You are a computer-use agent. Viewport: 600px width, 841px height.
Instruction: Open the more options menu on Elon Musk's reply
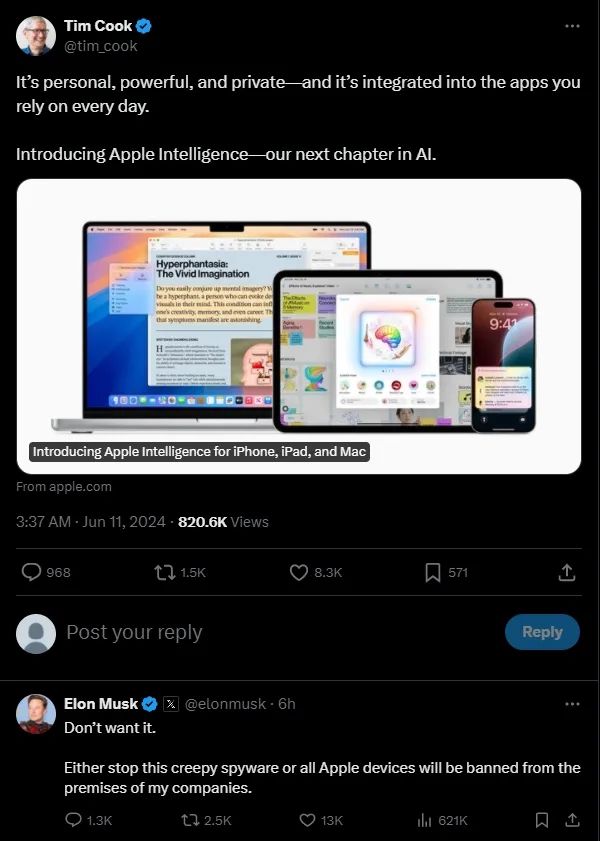click(x=572, y=704)
